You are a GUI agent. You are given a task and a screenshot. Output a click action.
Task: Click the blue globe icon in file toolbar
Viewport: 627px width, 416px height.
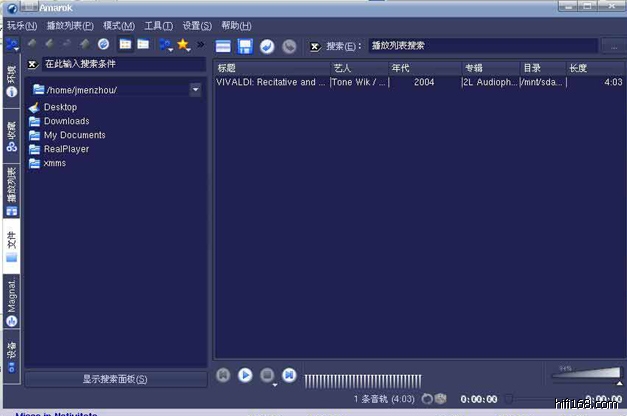[103, 45]
